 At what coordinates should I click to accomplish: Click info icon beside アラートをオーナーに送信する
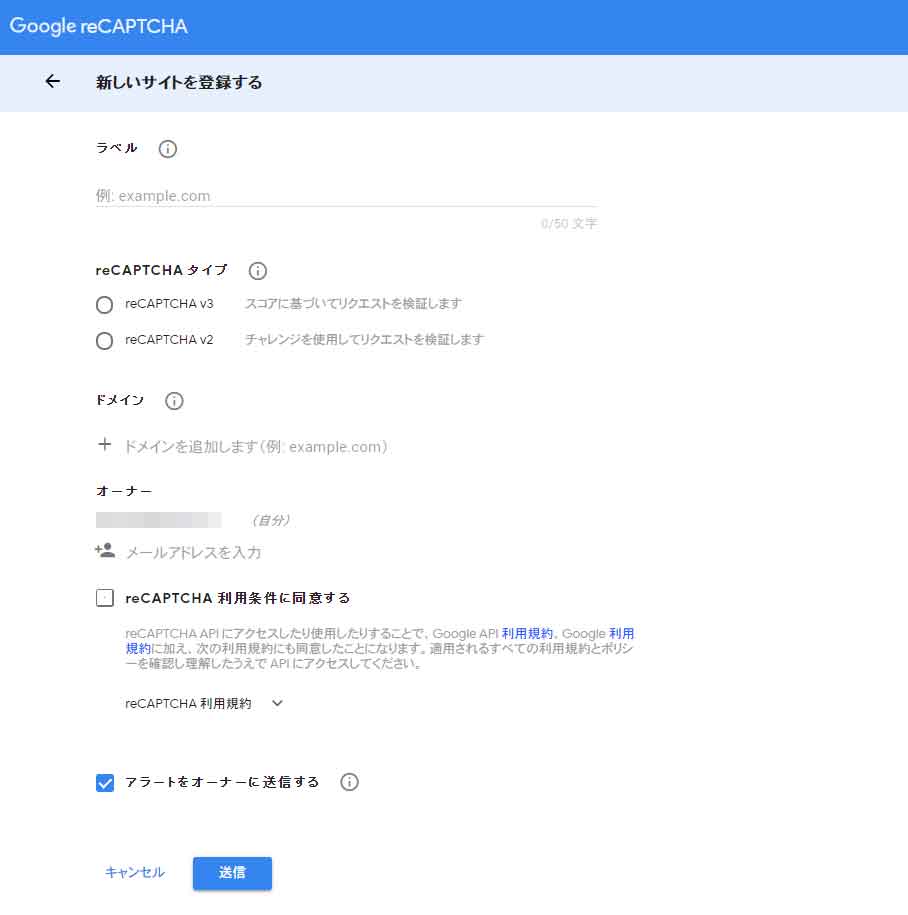click(349, 782)
